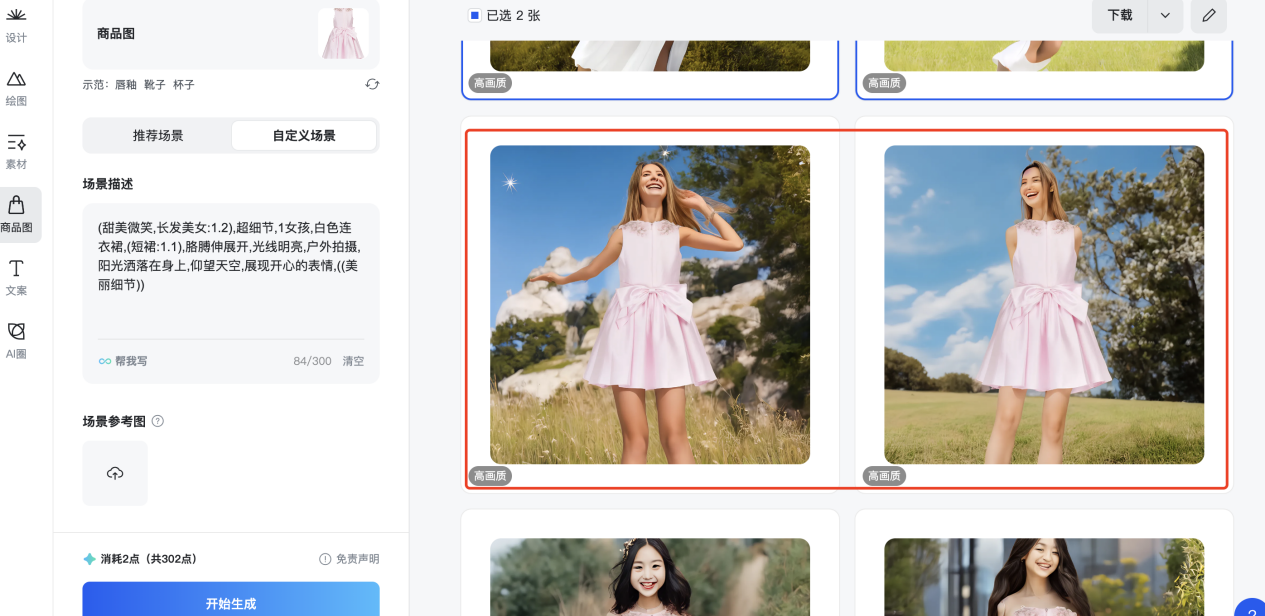This screenshot has width=1265, height=616.
Task: Expand the 下载 dropdown arrow
Action: coord(1165,15)
